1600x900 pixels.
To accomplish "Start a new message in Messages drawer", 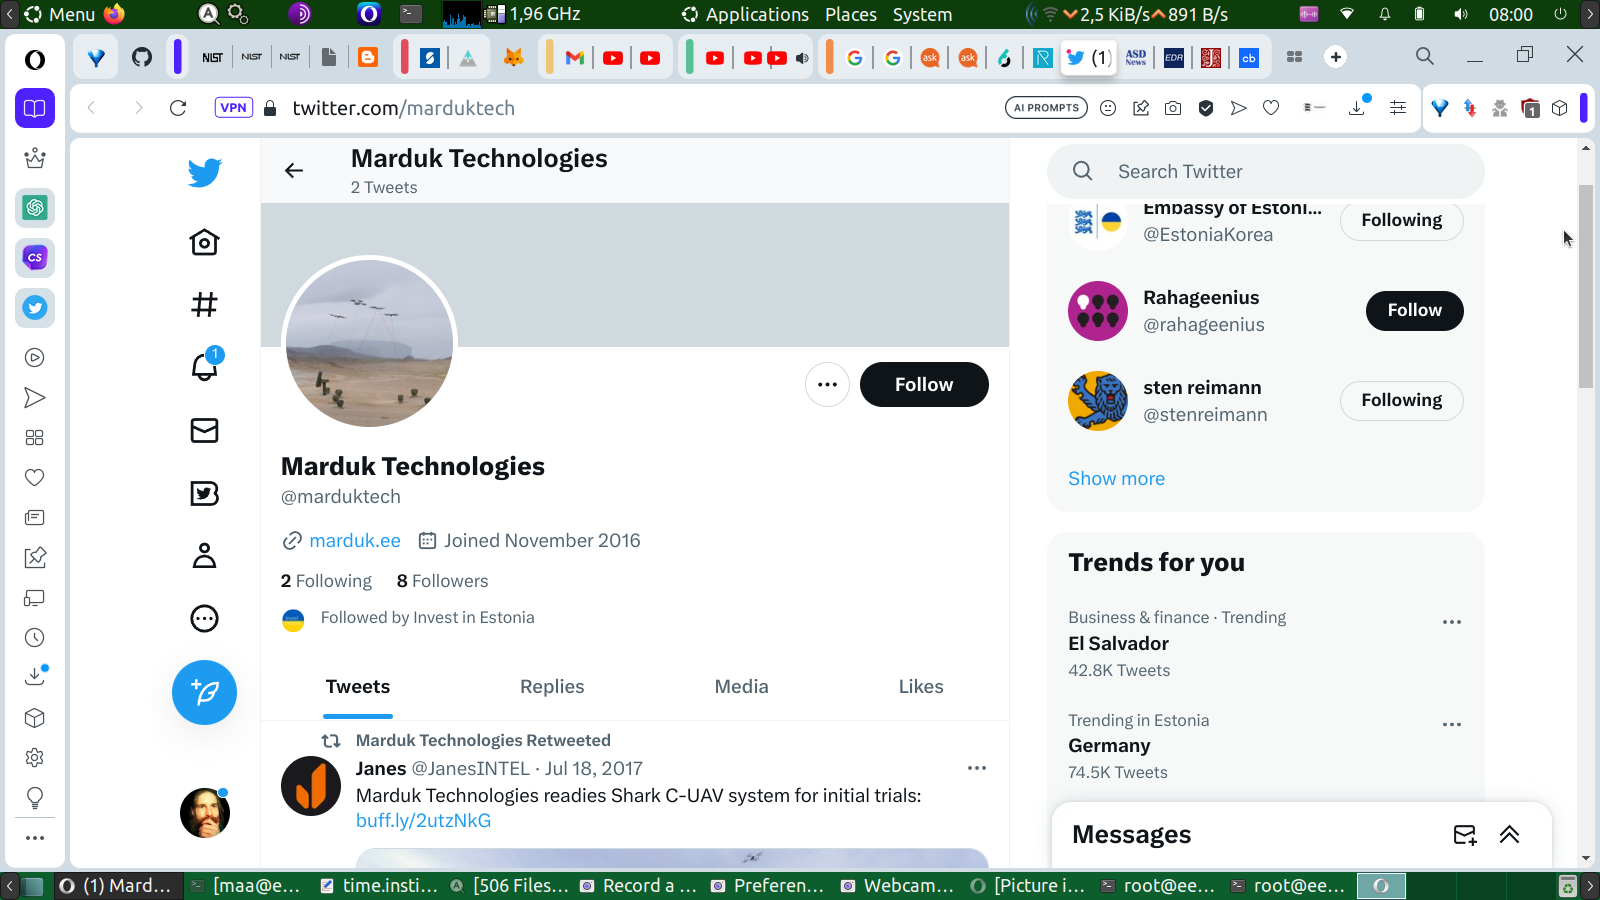I will (1465, 835).
